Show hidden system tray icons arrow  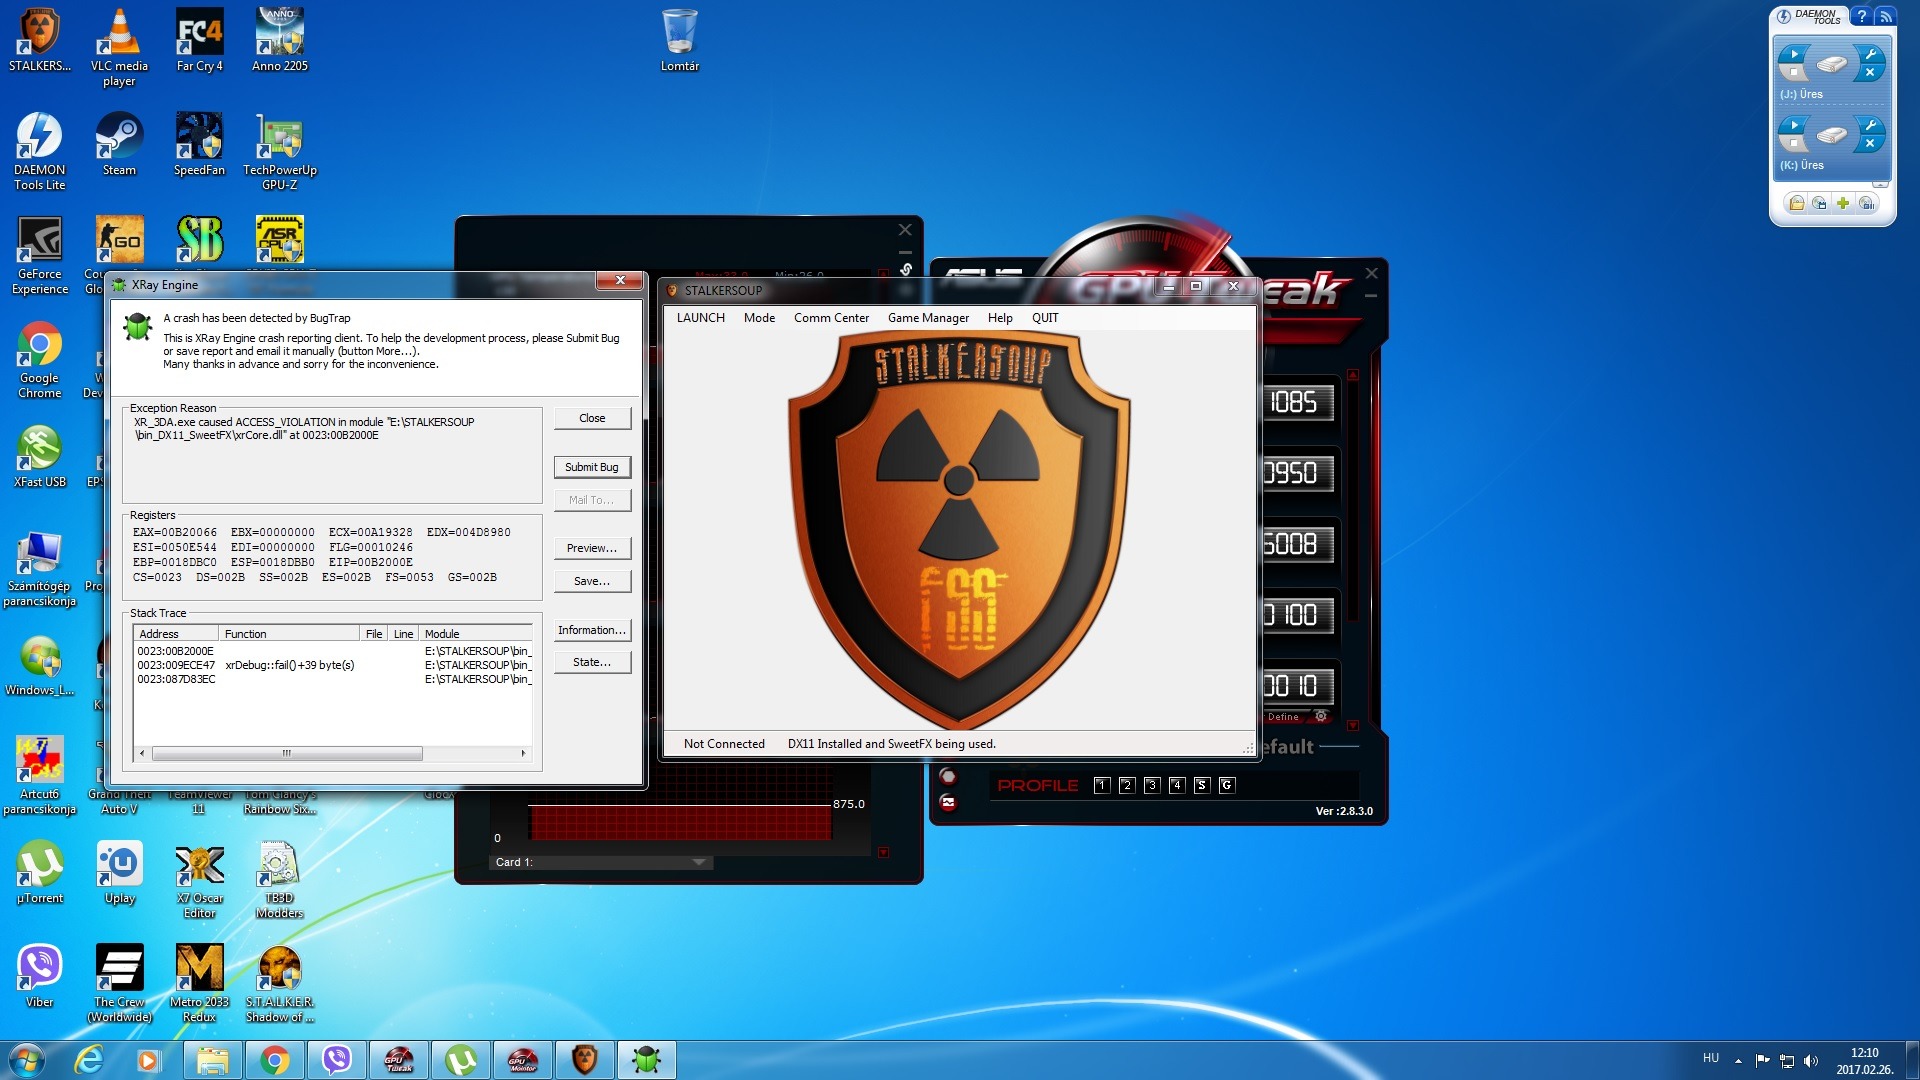(x=1738, y=1060)
